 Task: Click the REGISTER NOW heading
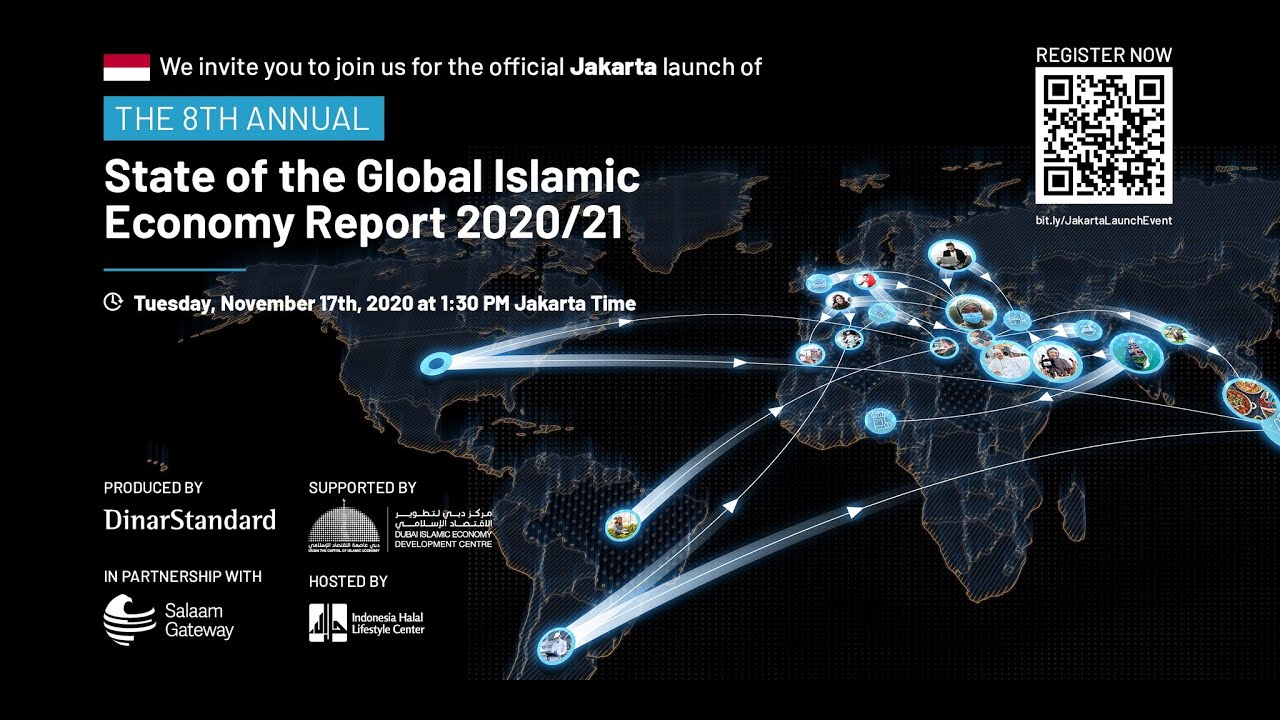coord(1104,55)
